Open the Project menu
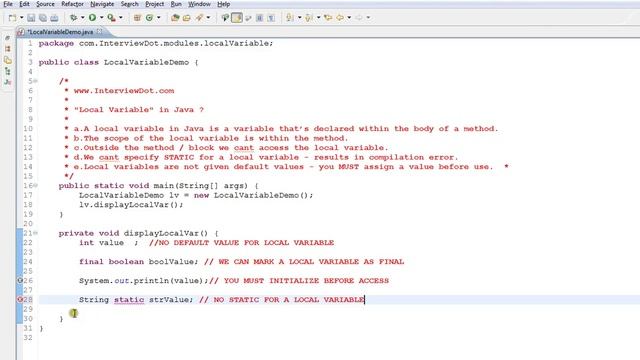Viewport: 640px width, 360px height. pyautogui.click(x=155, y=4)
